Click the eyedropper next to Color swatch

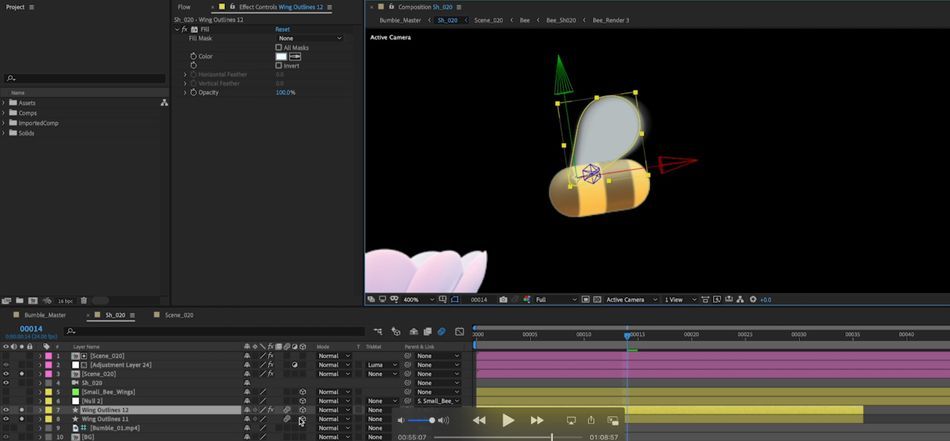pyautogui.click(x=295, y=56)
